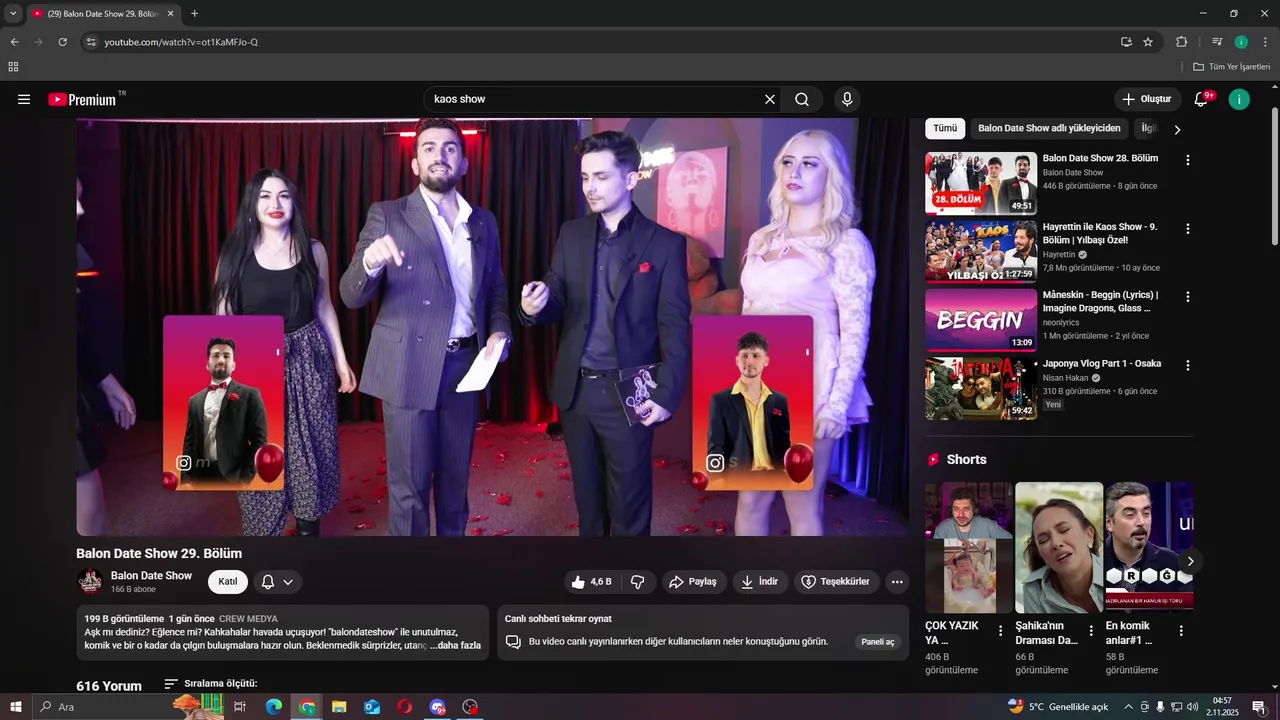The image size is (1280, 720).
Task: Open options menu for Hayrettin Kaos Show video
Action: 1188,229
